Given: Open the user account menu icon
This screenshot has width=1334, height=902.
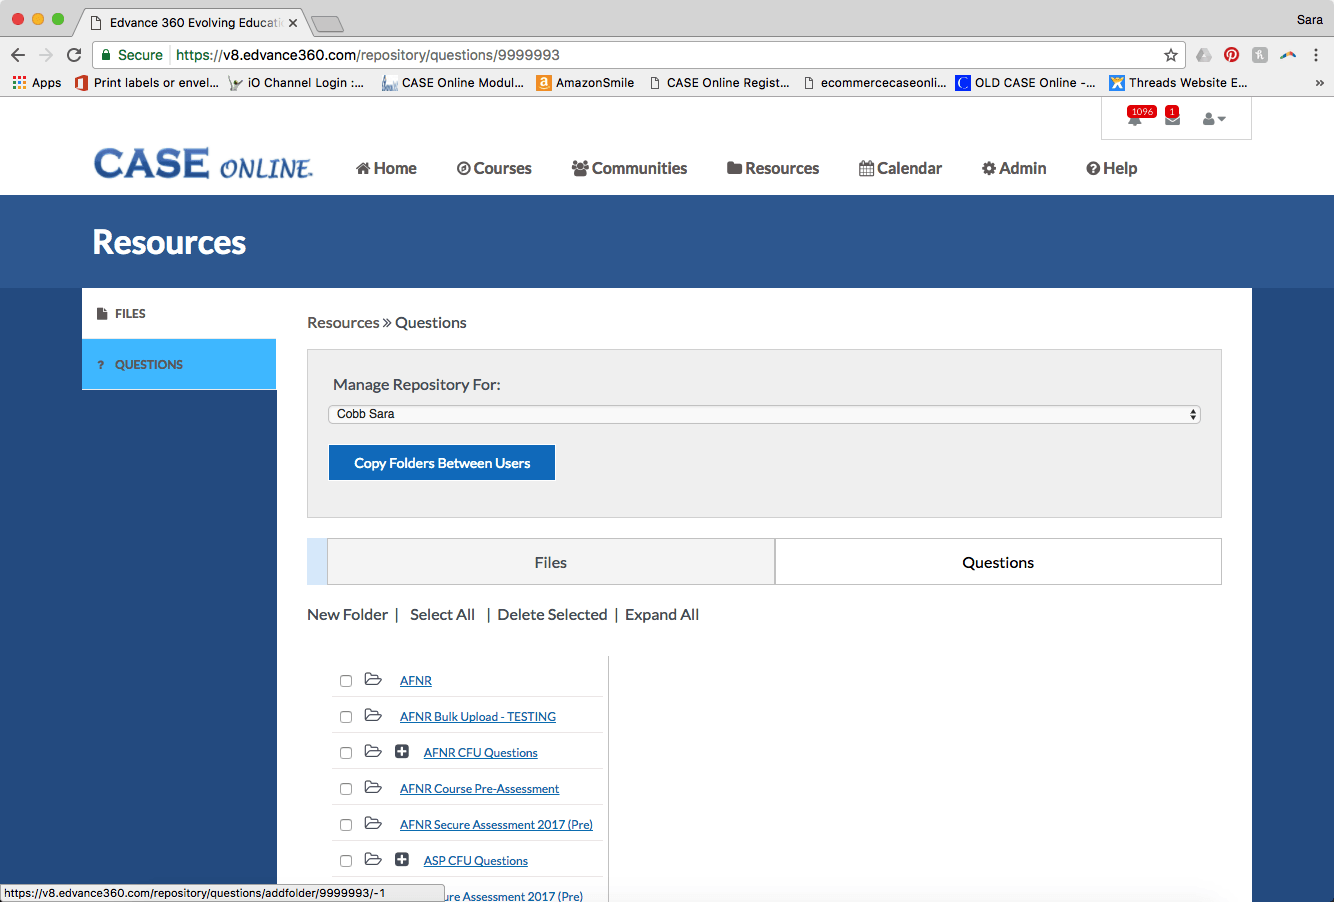Looking at the screenshot, I should click(1213, 119).
